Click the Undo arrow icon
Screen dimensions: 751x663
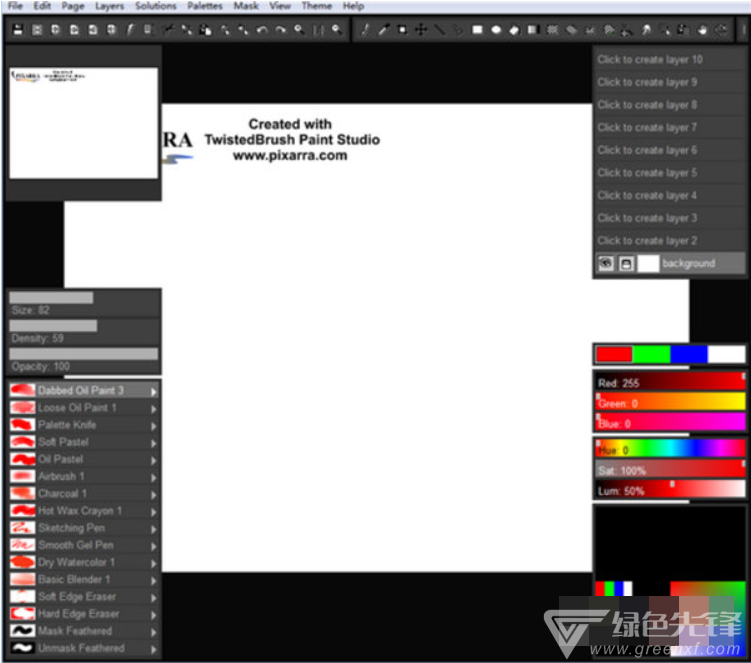pyautogui.click(x=262, y=30)
